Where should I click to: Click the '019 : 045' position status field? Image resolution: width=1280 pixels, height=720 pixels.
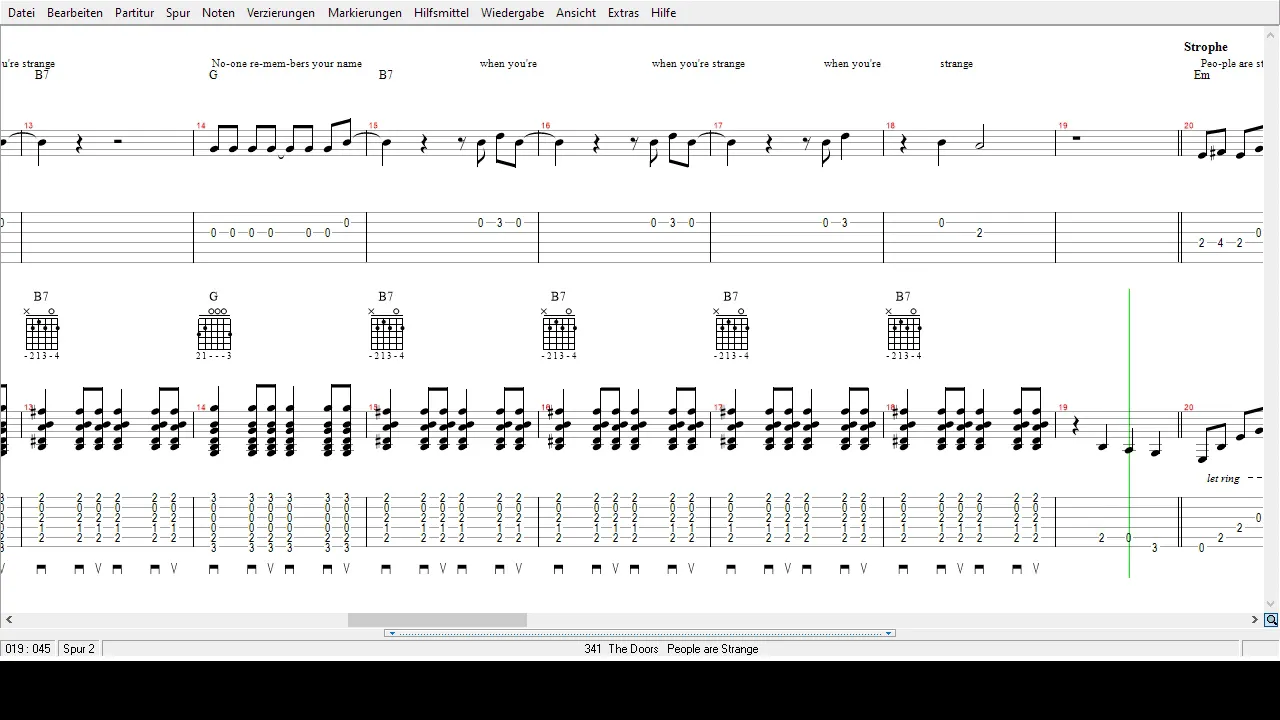28,649
